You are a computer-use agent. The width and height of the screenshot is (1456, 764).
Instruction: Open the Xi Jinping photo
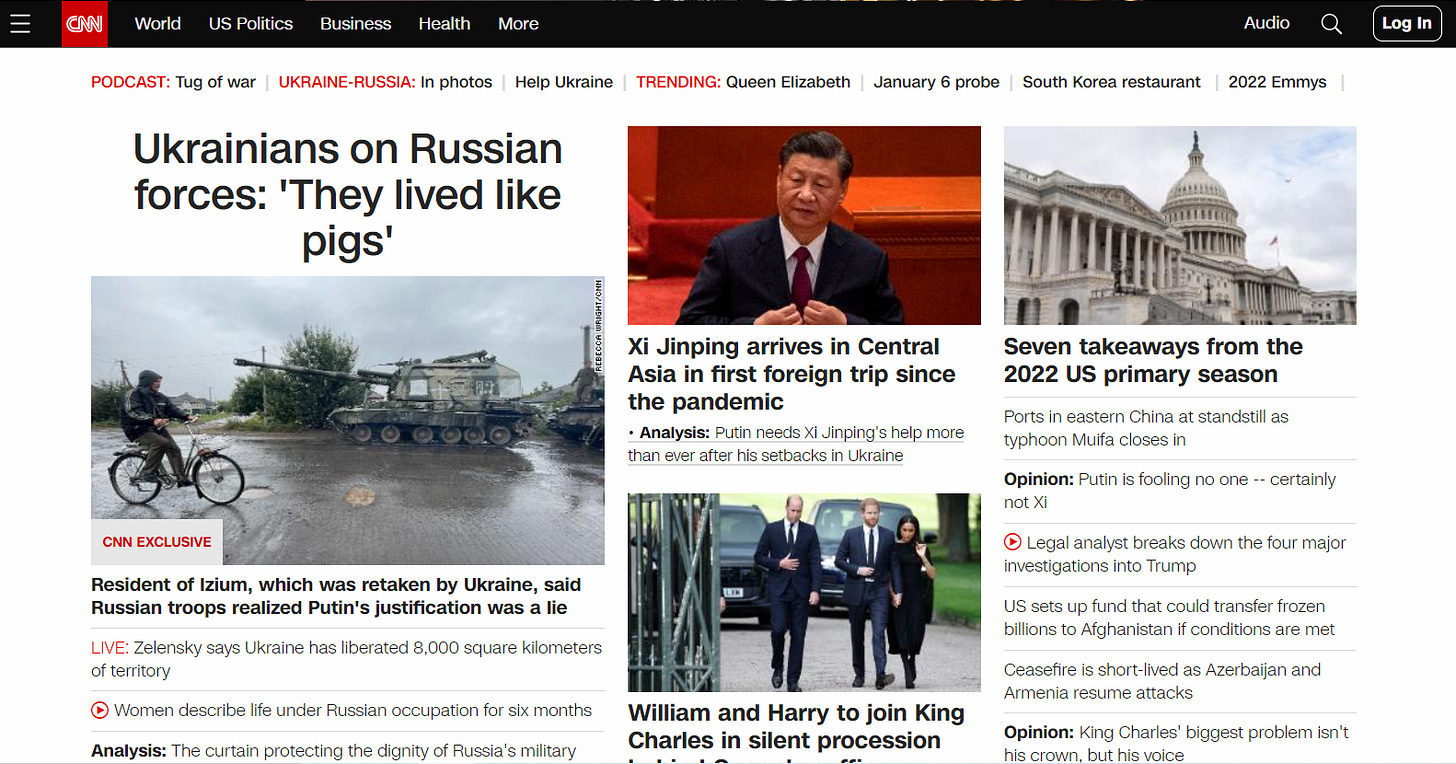click(x=804, y=225)
